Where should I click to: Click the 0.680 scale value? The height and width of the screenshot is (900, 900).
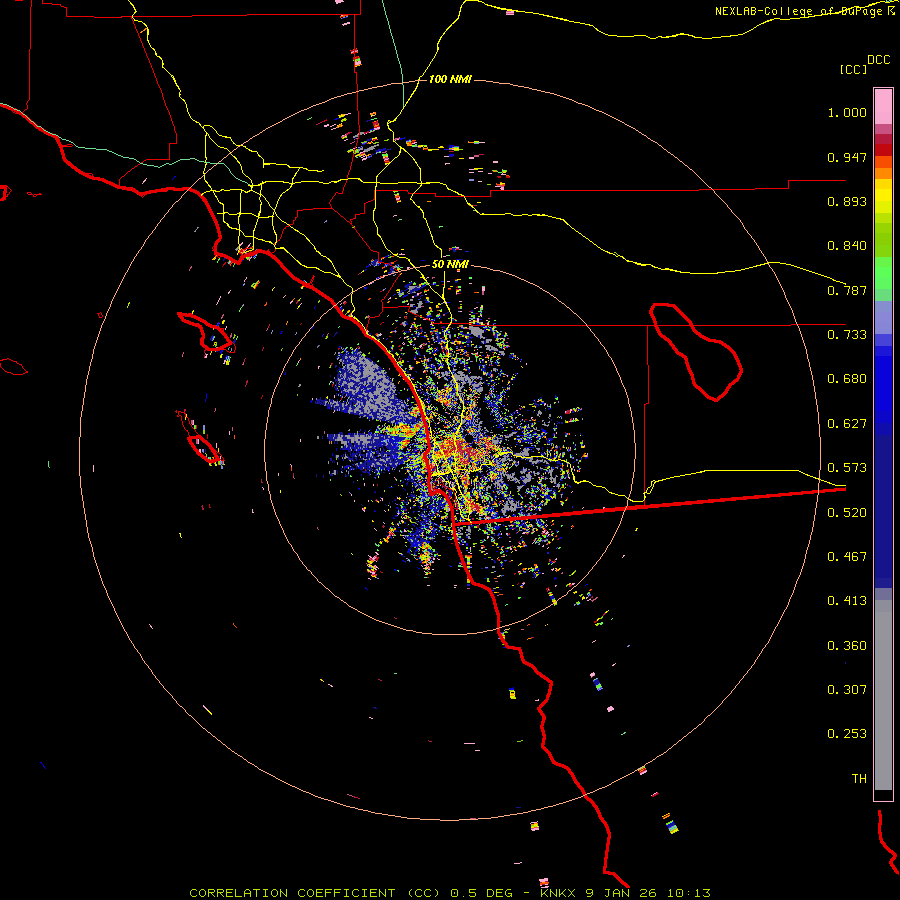847,379
